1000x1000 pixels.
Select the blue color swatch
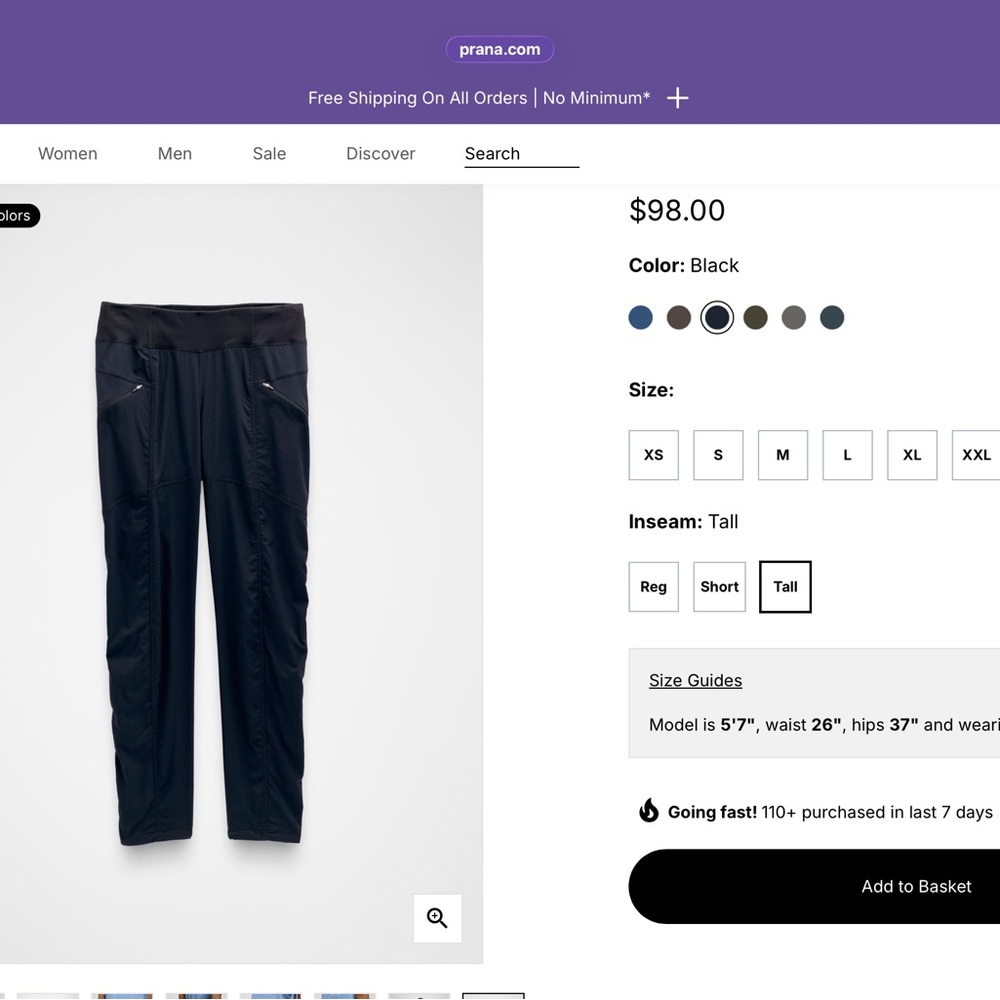(x=640, y=318)
